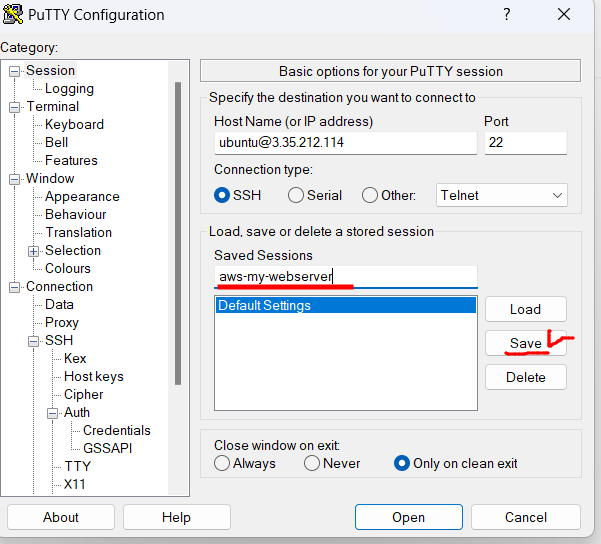This screenshot has width=601, height=544.
Task: Click the category tree scrollbar thumb
Action: point(178,233)
